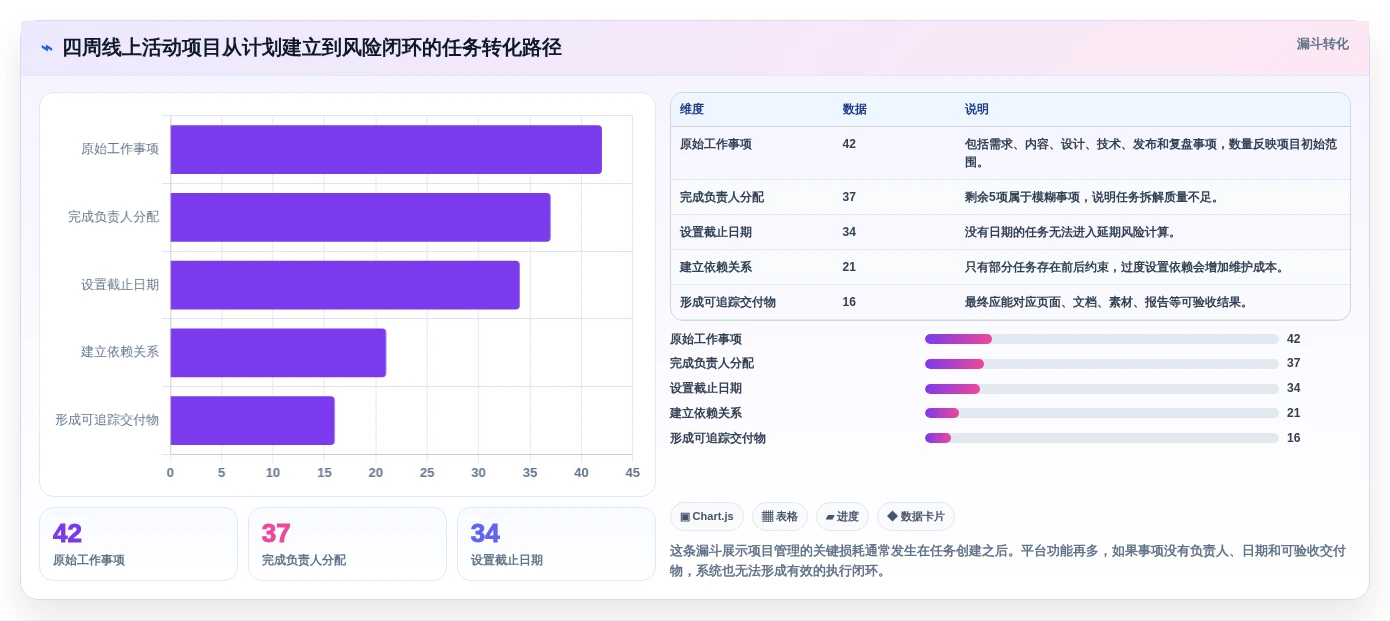1390x621 pixels.
Task: Click progress value 16 beside 形成可追踪交付物
Action: (x=1294, y=438)
